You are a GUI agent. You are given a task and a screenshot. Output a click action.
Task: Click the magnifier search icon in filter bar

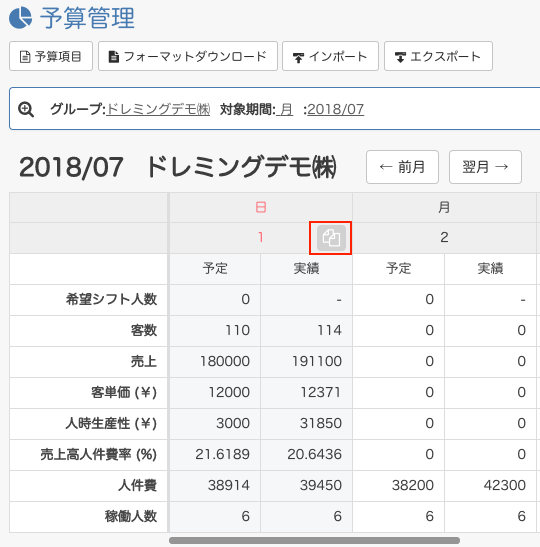[26, 109]
